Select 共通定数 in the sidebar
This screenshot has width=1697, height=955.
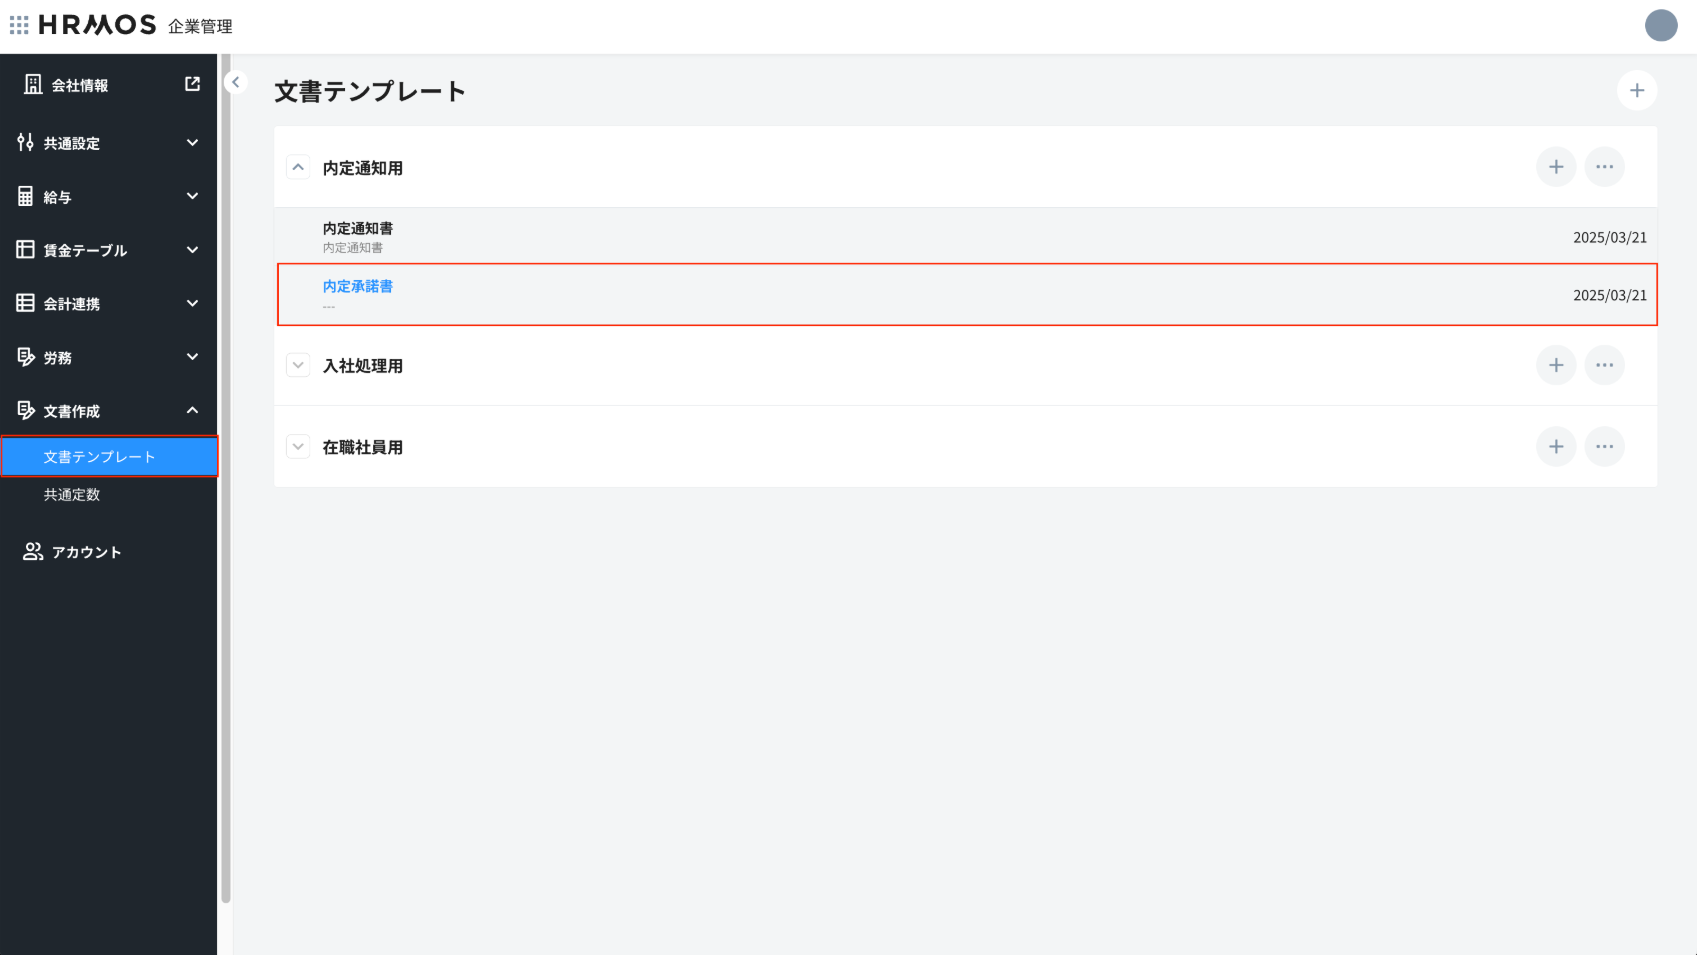72,495
